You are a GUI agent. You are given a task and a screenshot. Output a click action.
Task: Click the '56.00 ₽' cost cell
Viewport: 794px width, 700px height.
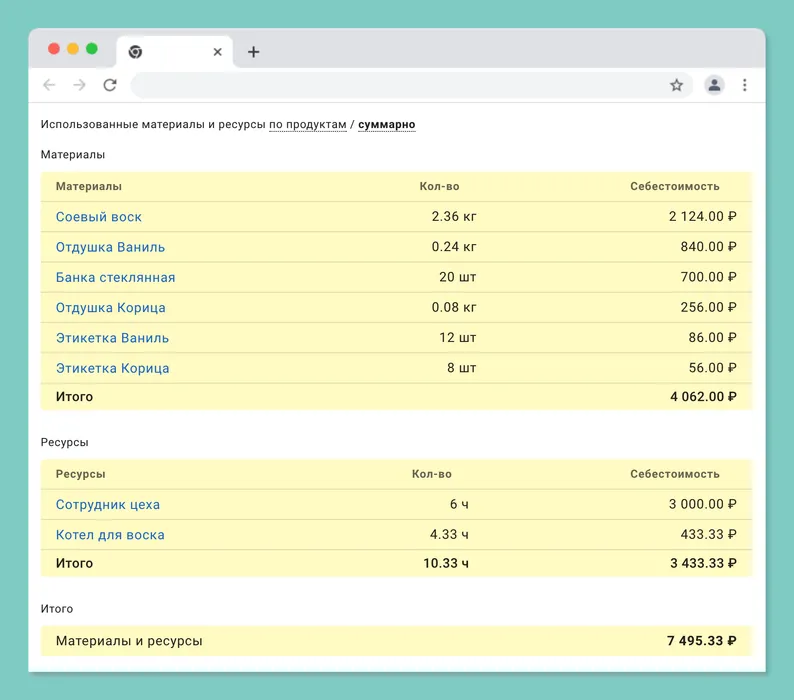click(x=712, y=368)
